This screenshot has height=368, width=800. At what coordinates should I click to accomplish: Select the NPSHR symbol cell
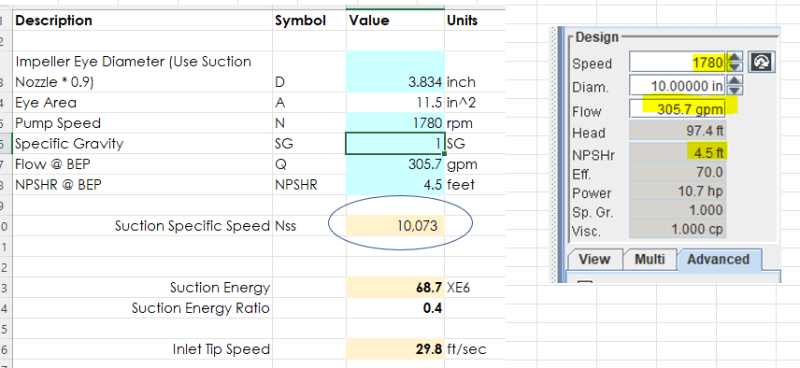(309, 185)
